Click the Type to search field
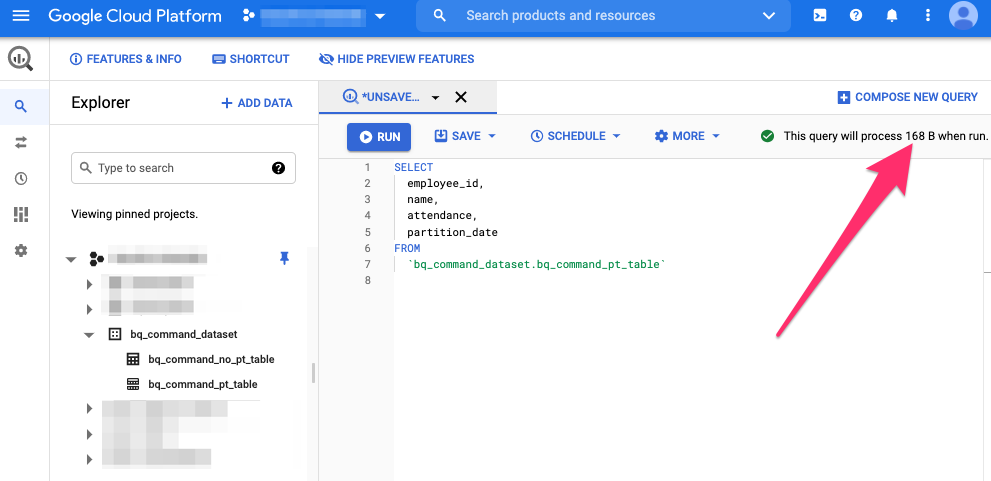 point(183,168)
